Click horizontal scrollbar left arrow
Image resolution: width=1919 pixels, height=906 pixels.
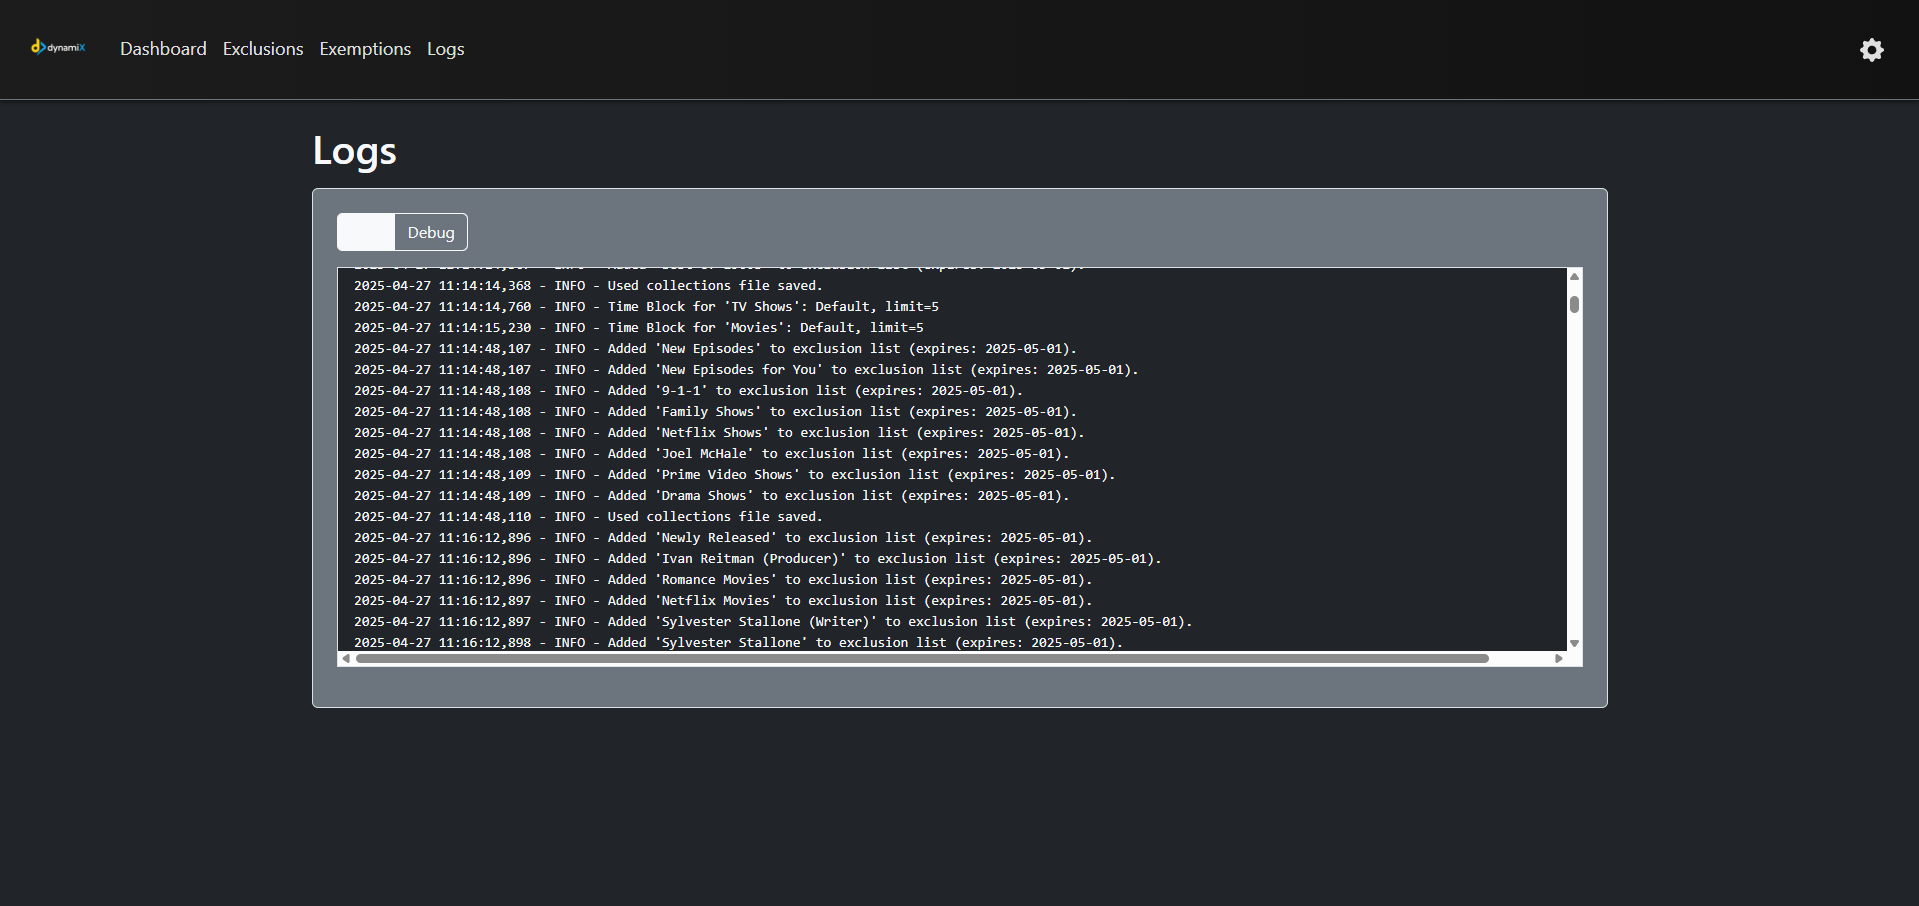(346, 658)
